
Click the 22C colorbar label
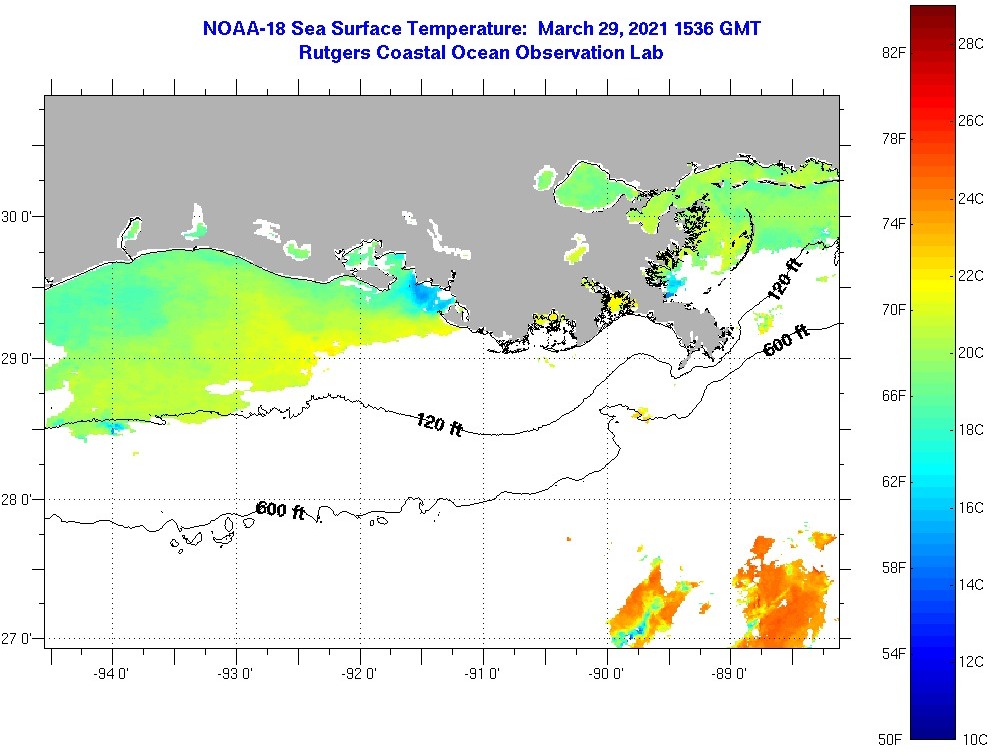(x=971, y=276)
